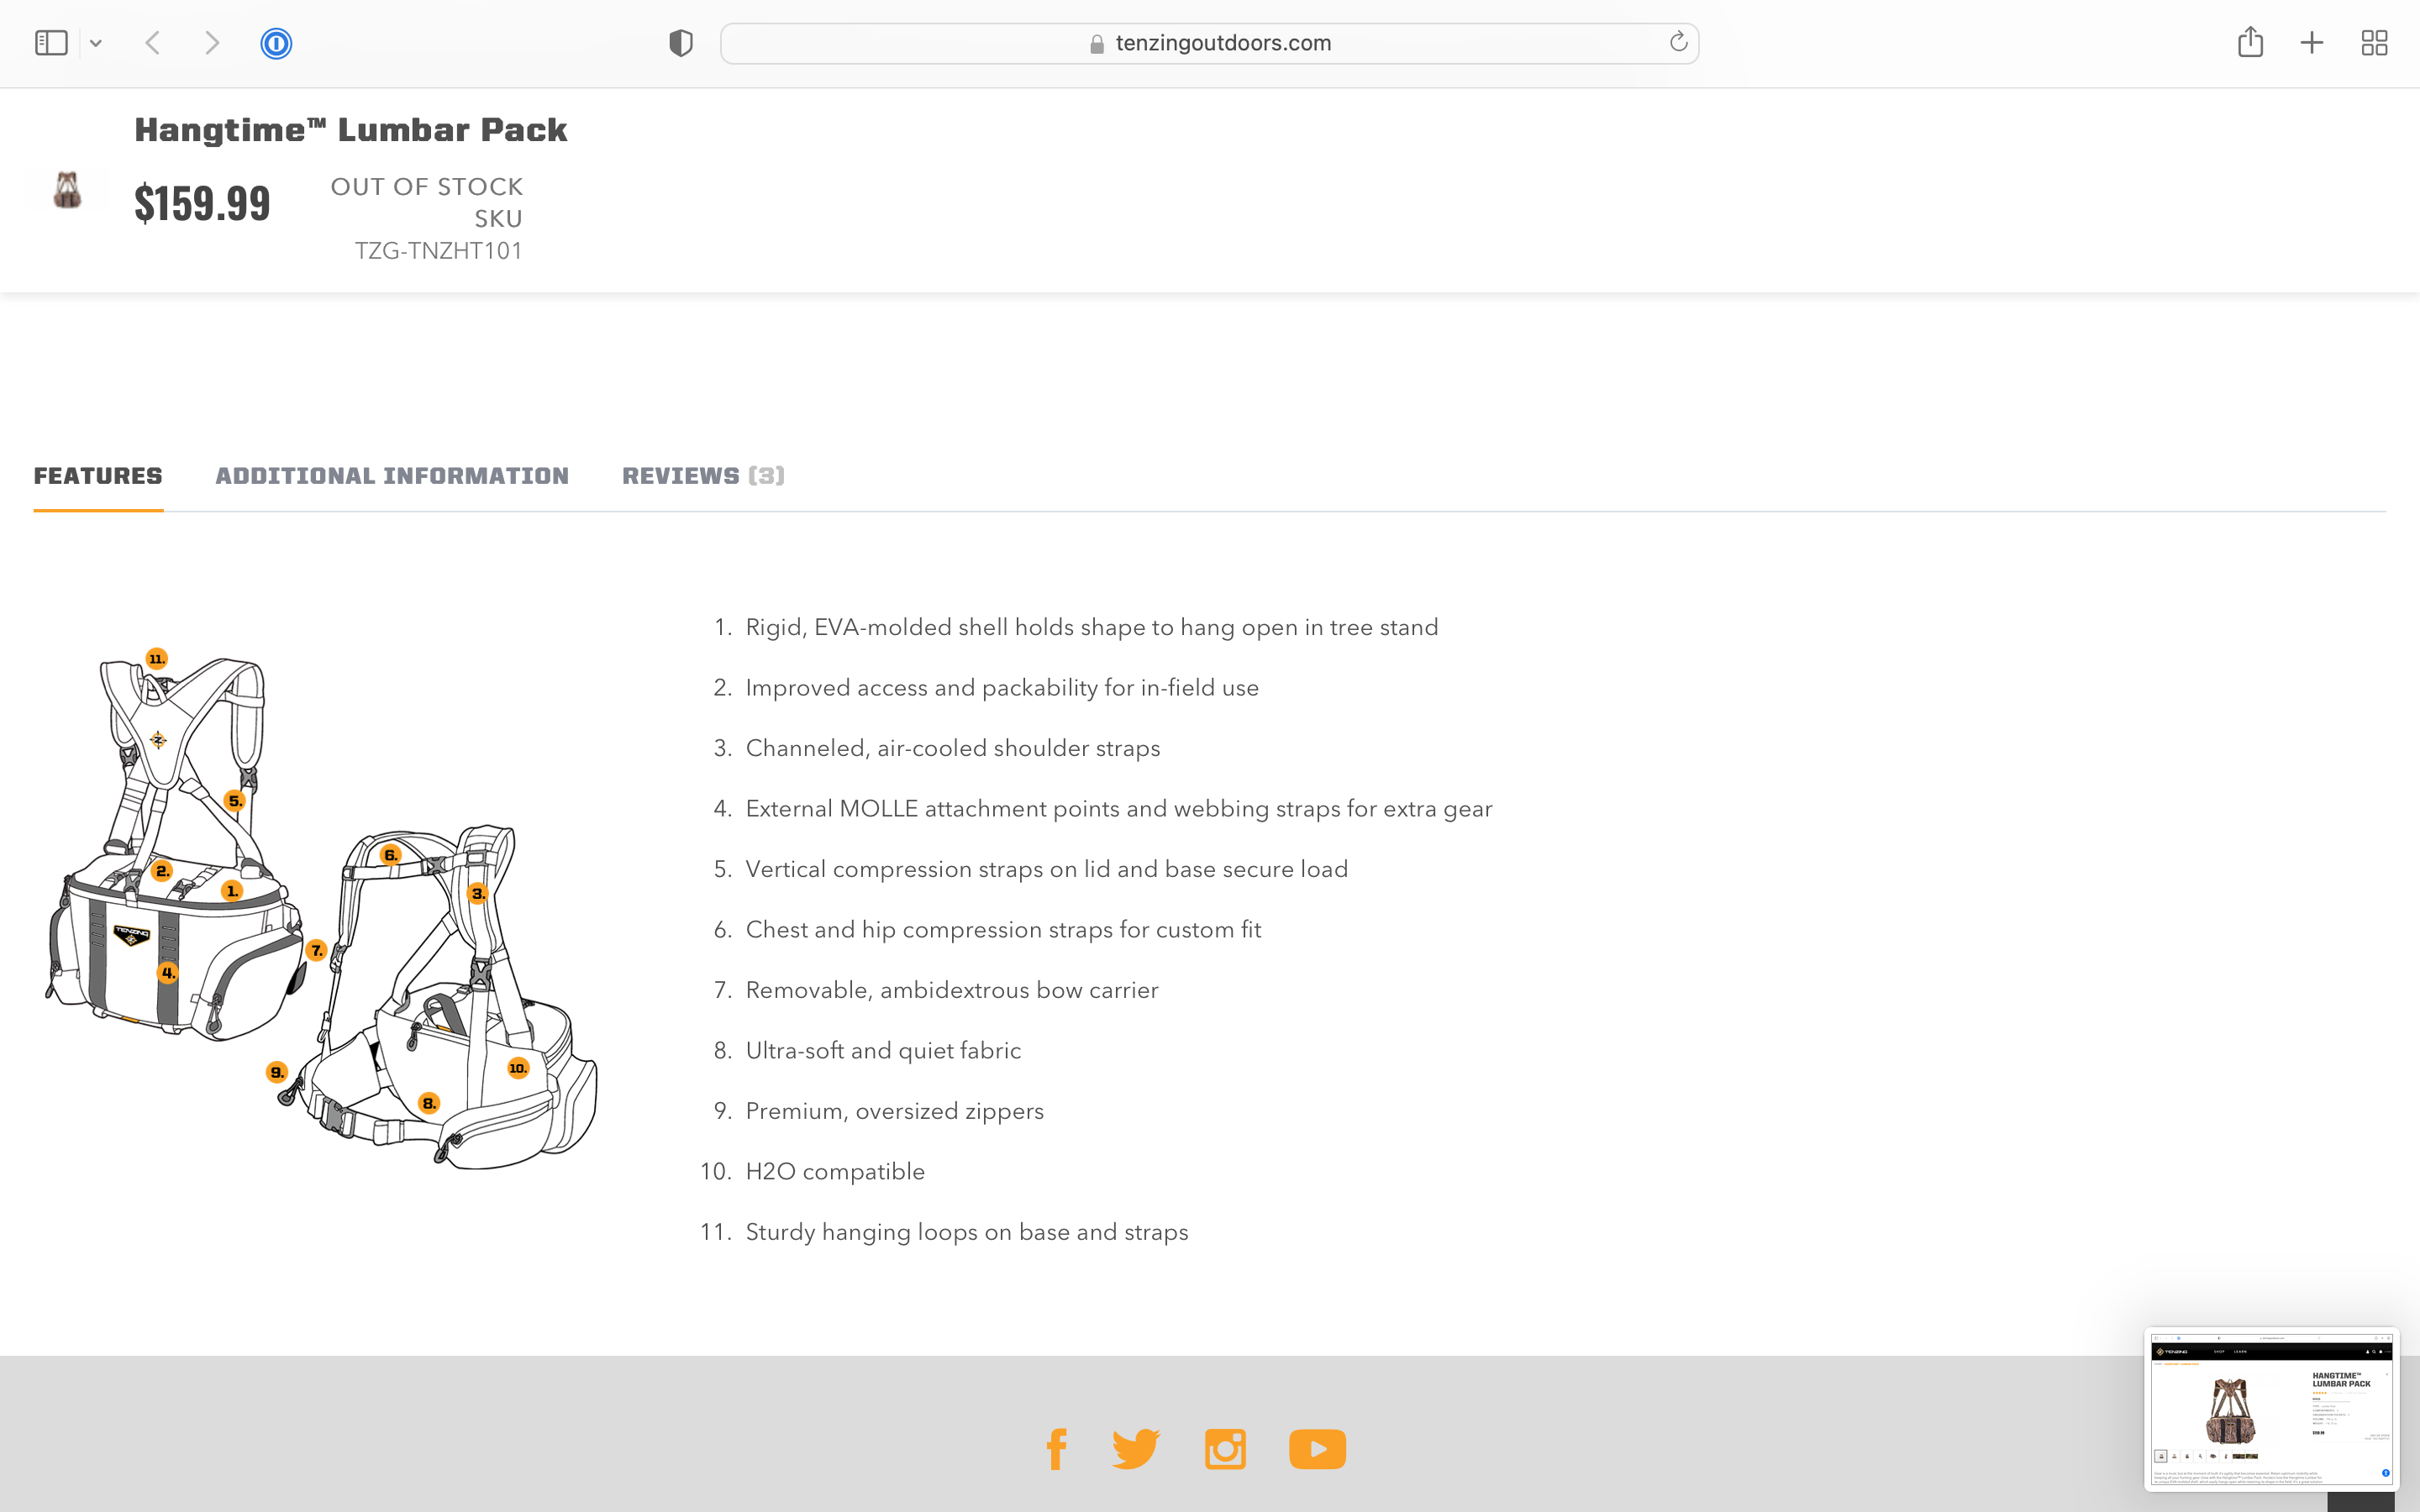Visit the Instagram page
This screenshot has width=2420, height=1512.
click(1225, 1449)
